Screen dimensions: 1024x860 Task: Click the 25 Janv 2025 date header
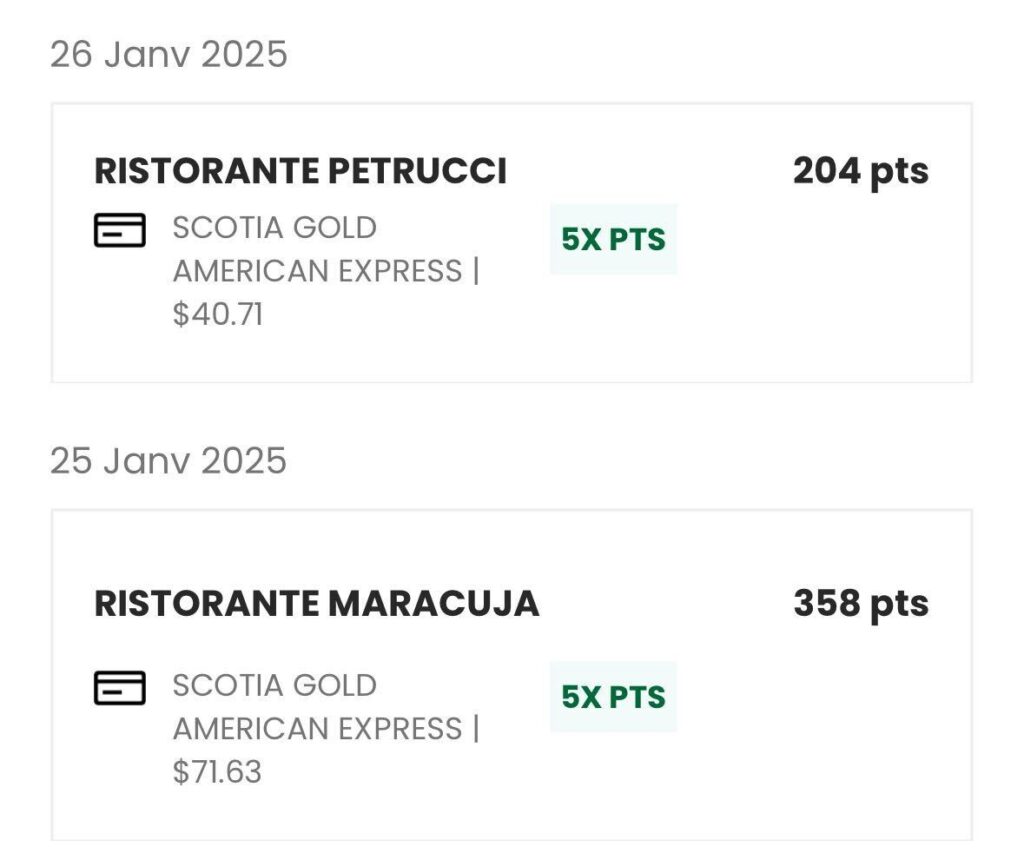[x=169, y=461]
